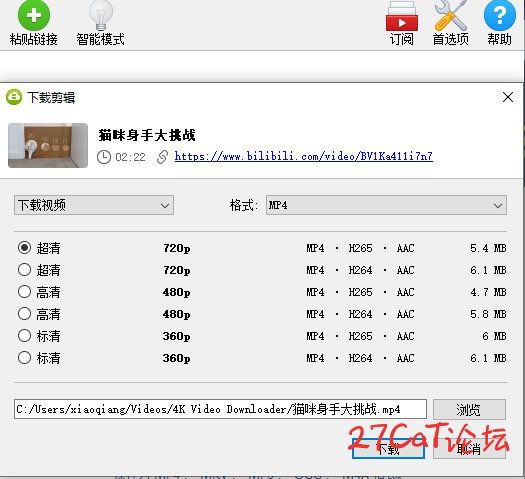525x479 pixels.
Task: Select the 480p H265 4.7 MB option
Action: tap(24, 292)
